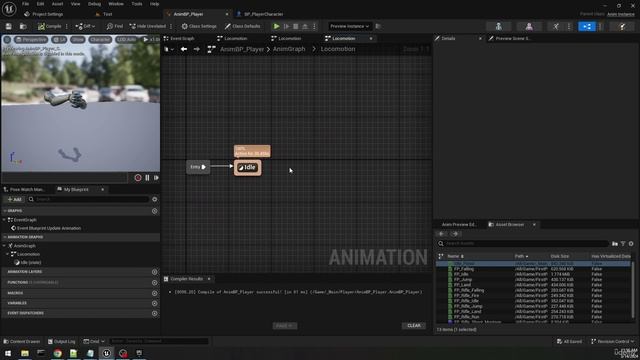This screenshot has height=360, width=640.
Task: Click AnimGraph in the breadcrumb
Action: (x=289, y=49)
